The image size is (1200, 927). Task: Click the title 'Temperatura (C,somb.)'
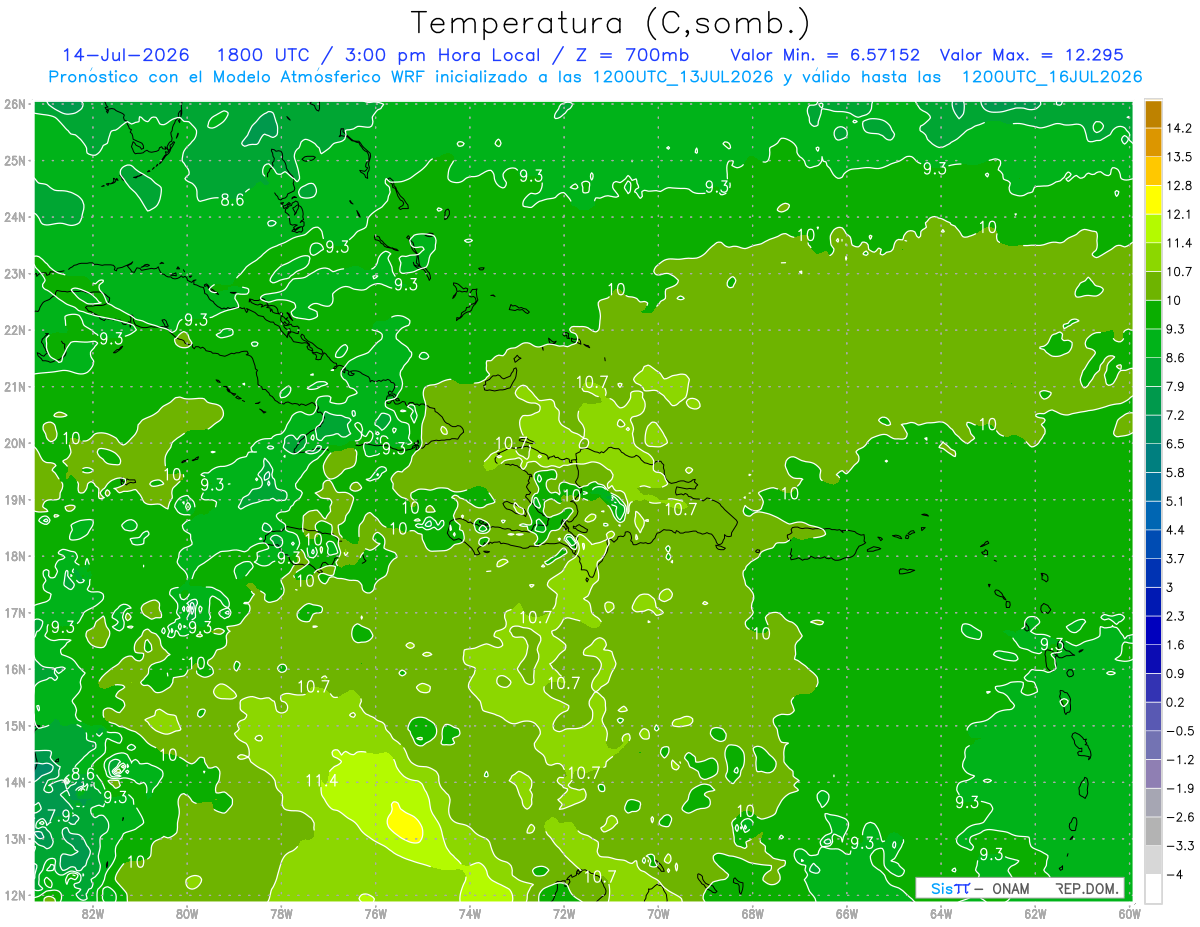(x=611, y=23)
